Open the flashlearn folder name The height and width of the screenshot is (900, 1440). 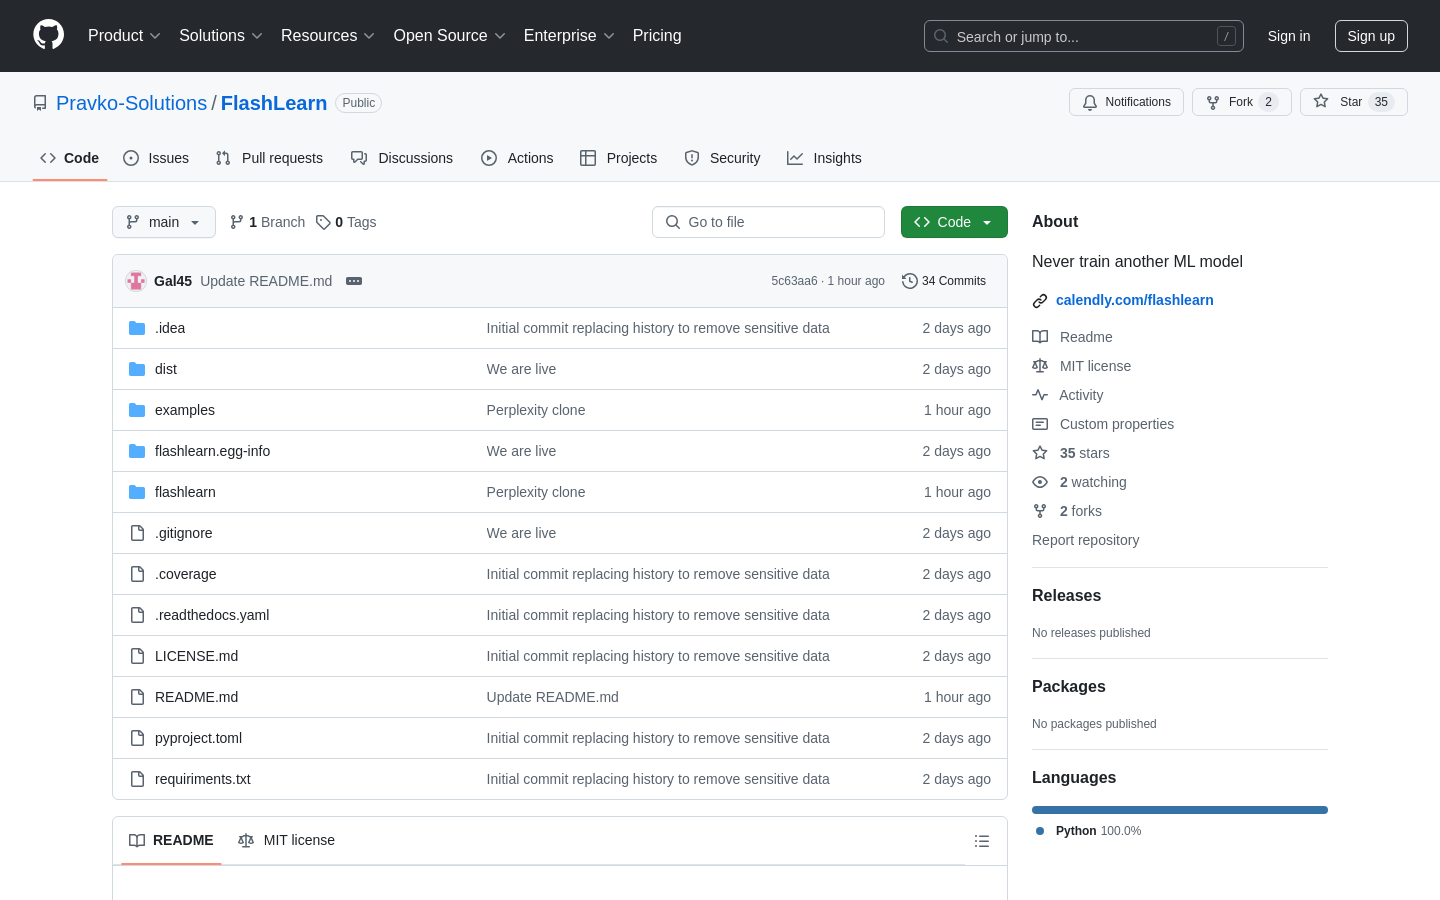(x=185, y=492)
